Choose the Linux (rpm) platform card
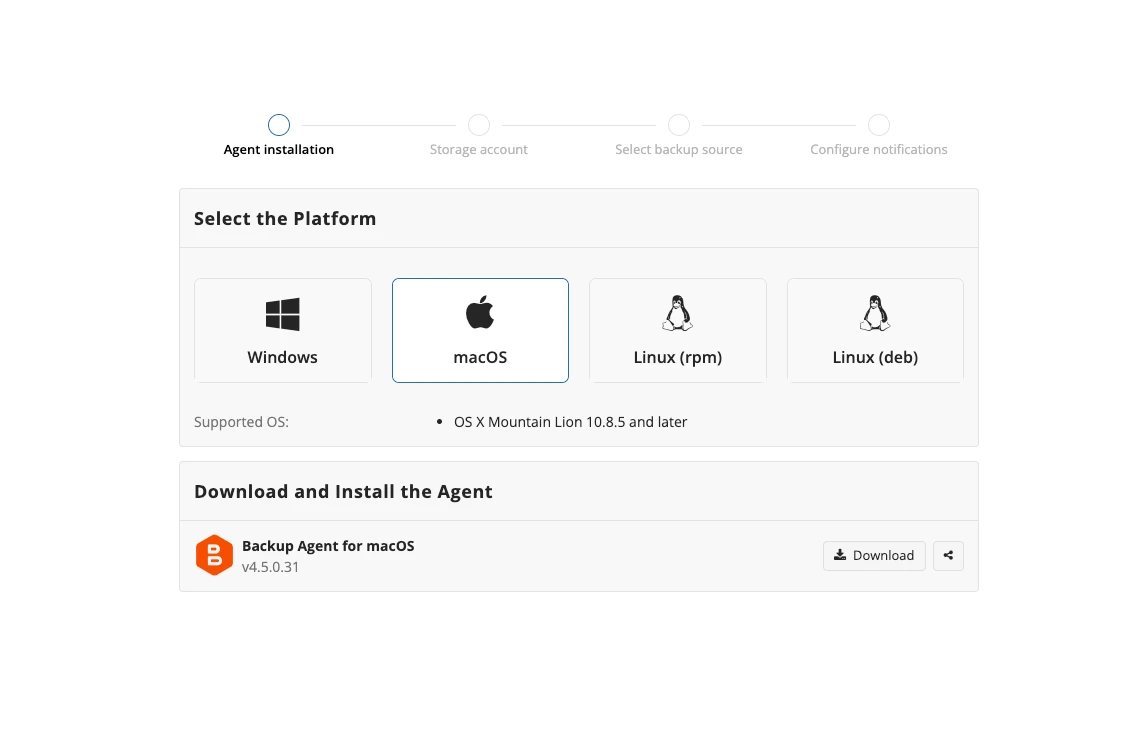This screenshot has height=754, width=1148. [x=678, y=330]
